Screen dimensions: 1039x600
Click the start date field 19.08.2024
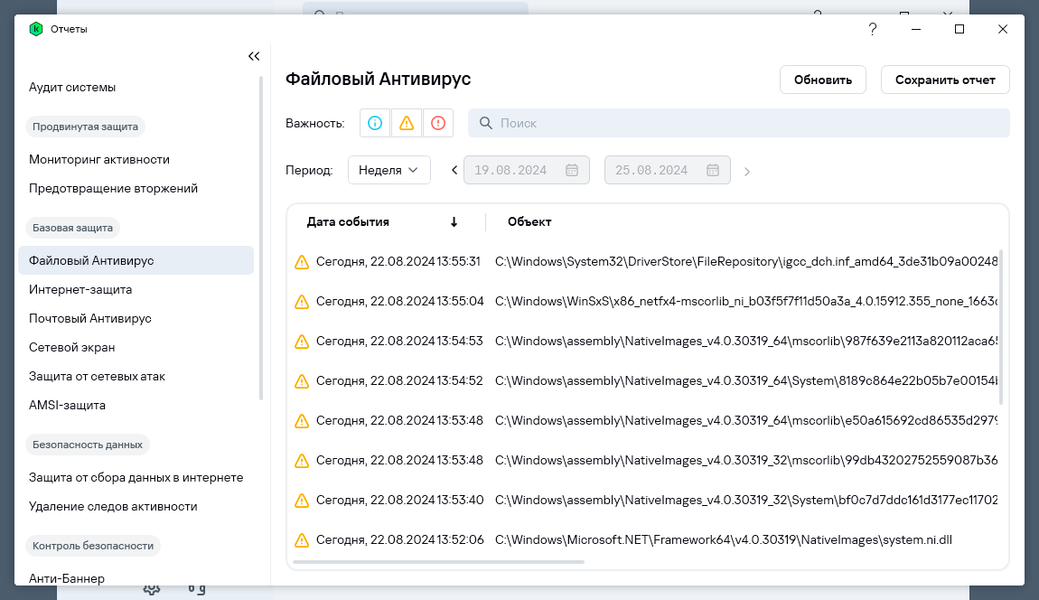click(x=527, y=170)
